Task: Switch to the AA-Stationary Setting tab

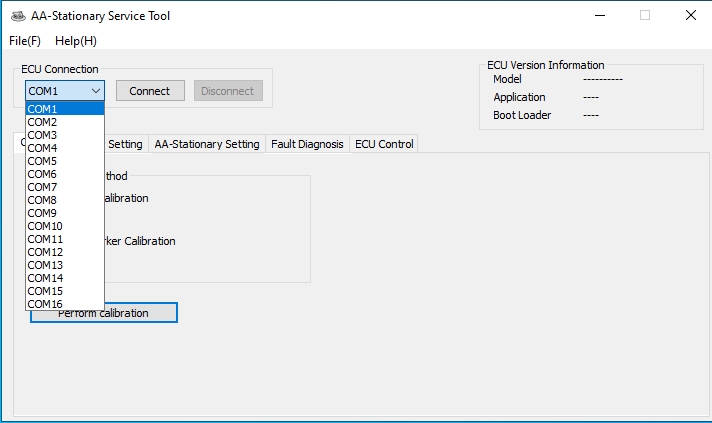Action: coord(207,144)
